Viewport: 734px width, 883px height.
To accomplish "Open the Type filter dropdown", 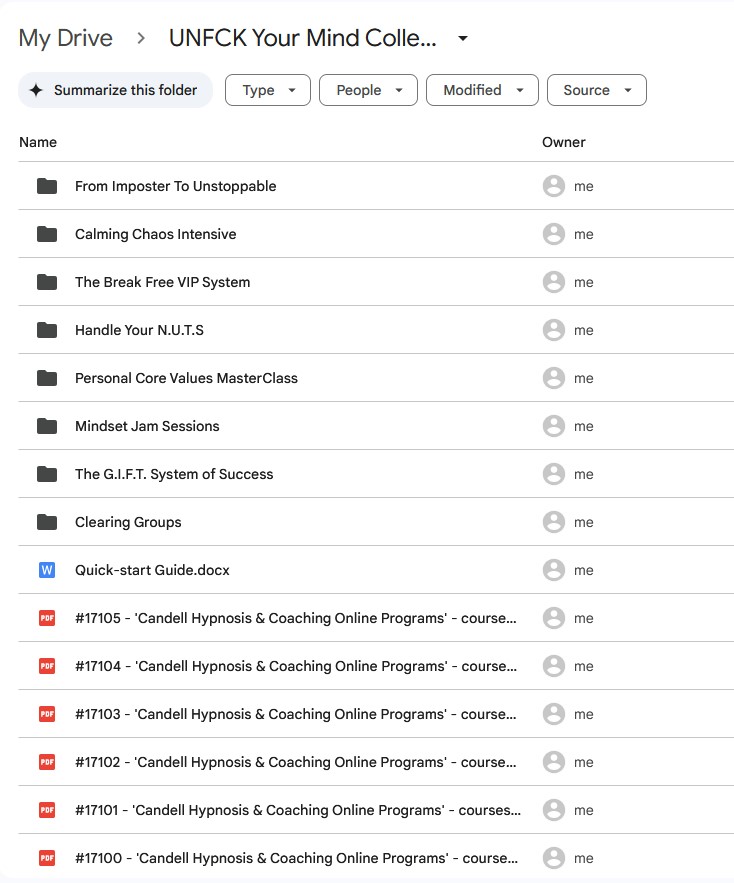I will point(268,90).
